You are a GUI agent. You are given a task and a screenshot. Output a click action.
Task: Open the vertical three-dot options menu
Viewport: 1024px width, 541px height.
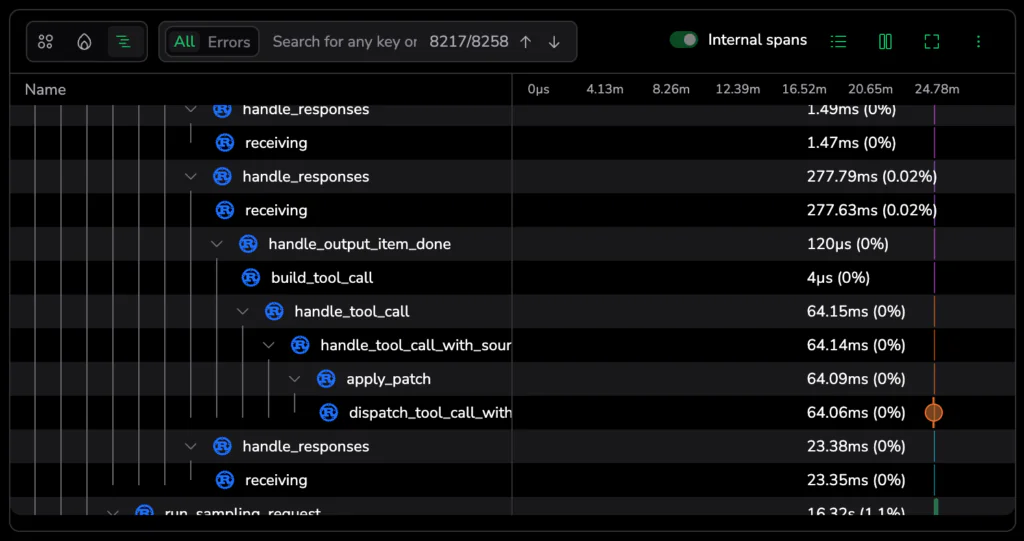[978, 41]
